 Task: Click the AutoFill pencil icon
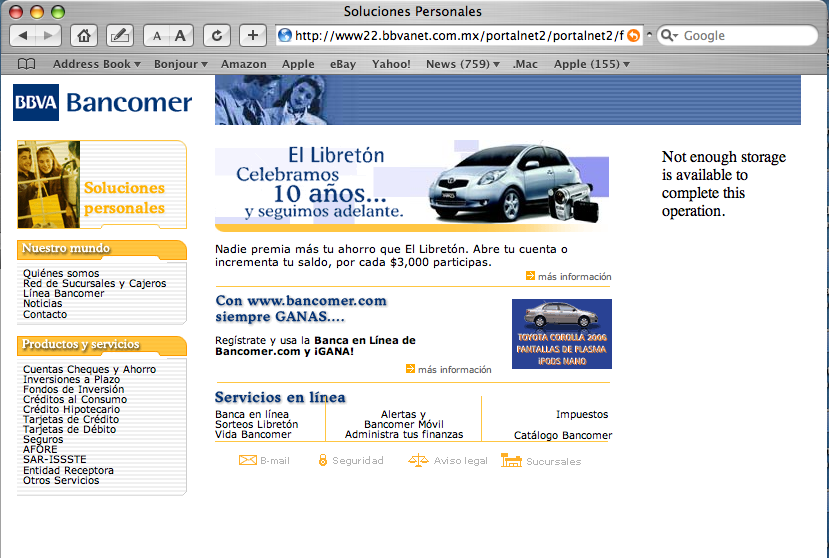coord(119,35)
